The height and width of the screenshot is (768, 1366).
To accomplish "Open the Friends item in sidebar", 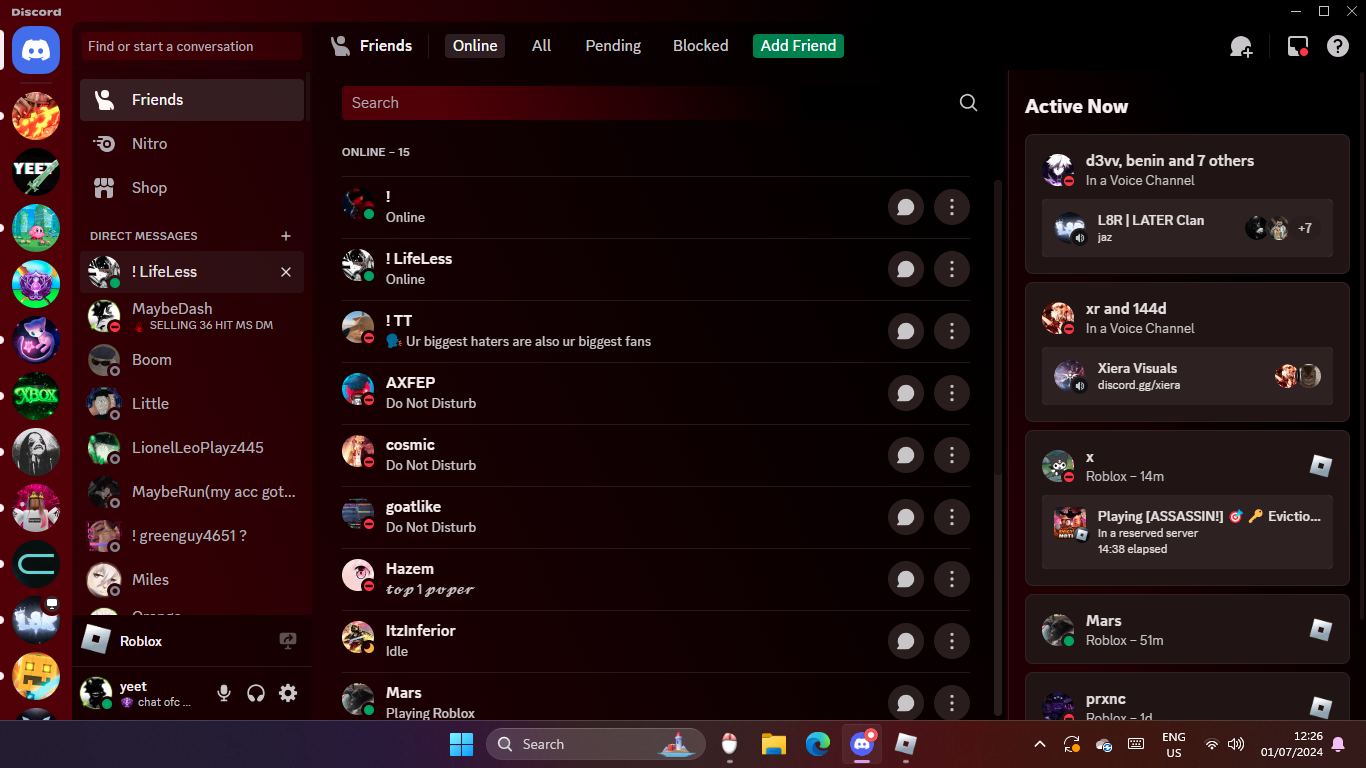I will (192, 100).
